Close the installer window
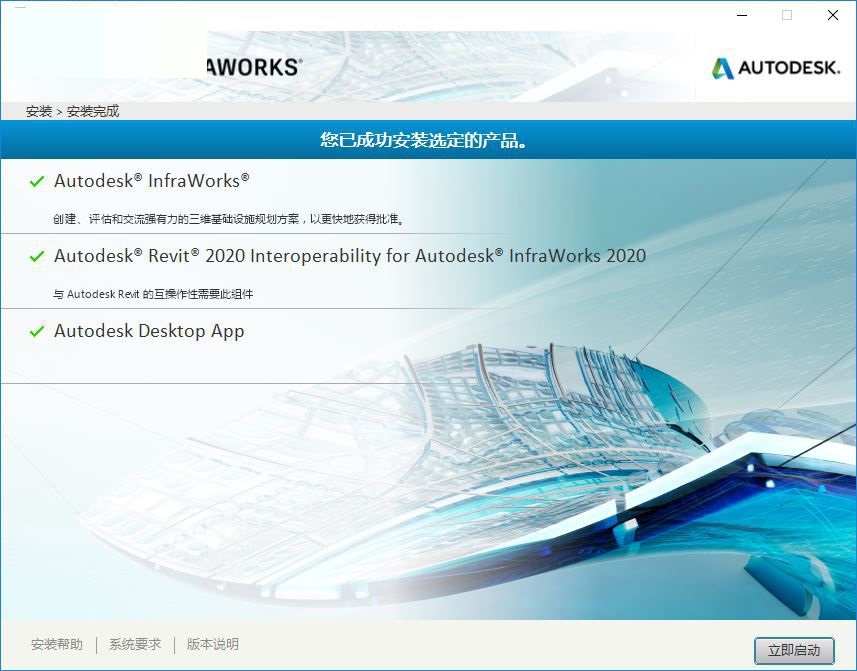The image size is (857, 671). pyautogui.click(x=833, y=15)
